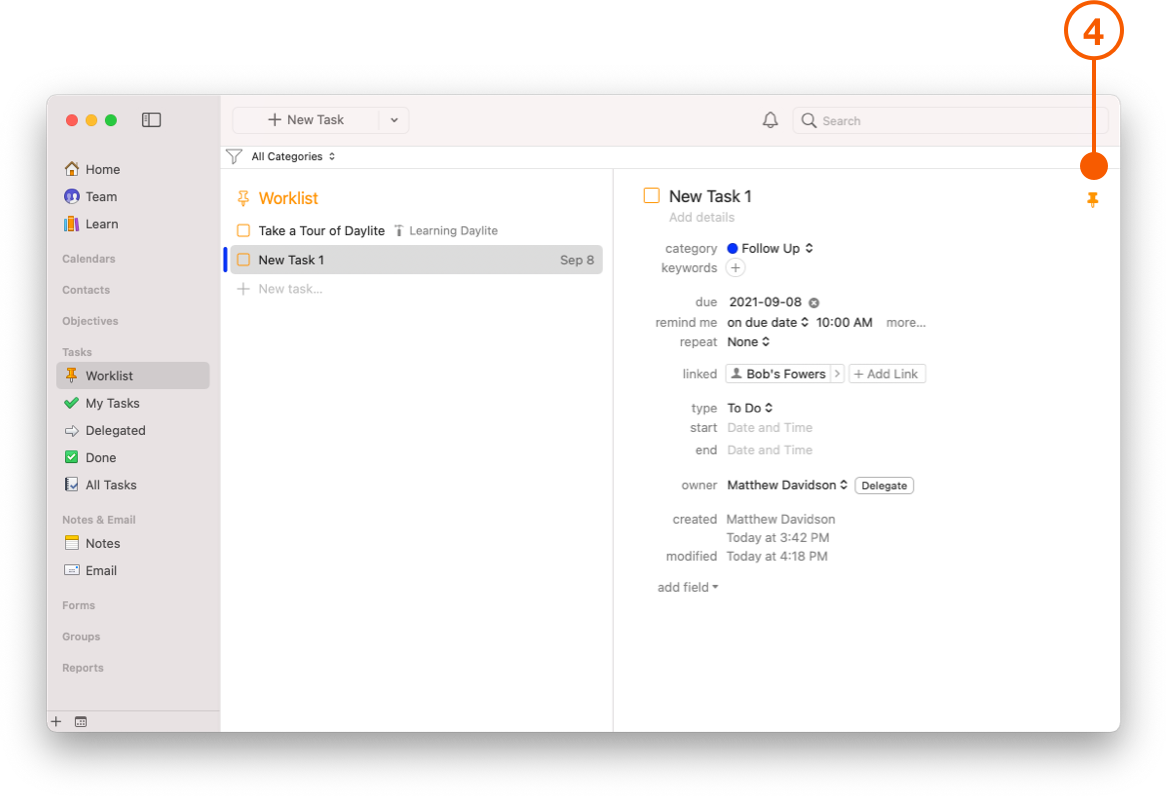Image resolution: width=1166 pixels, height=796 pixels.
Task: Check the New Task 1 checkbox in the list
Action: click(243, 259)
